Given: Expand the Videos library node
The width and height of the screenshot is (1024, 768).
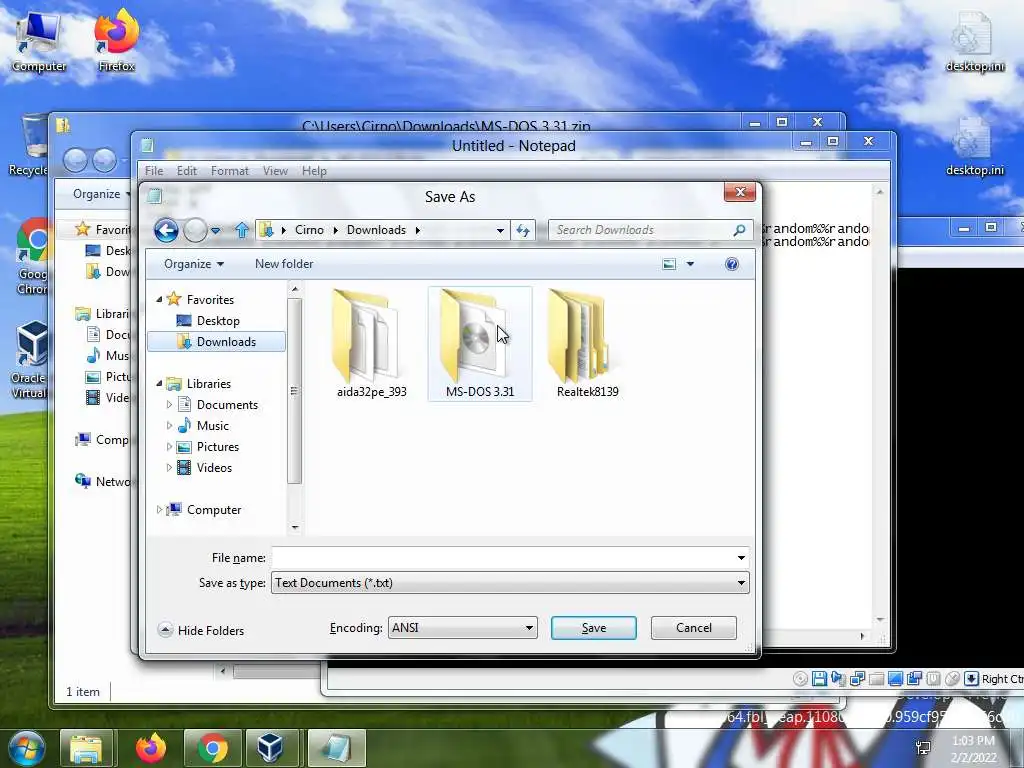Looking at the screenshot, I should (169, 468).
